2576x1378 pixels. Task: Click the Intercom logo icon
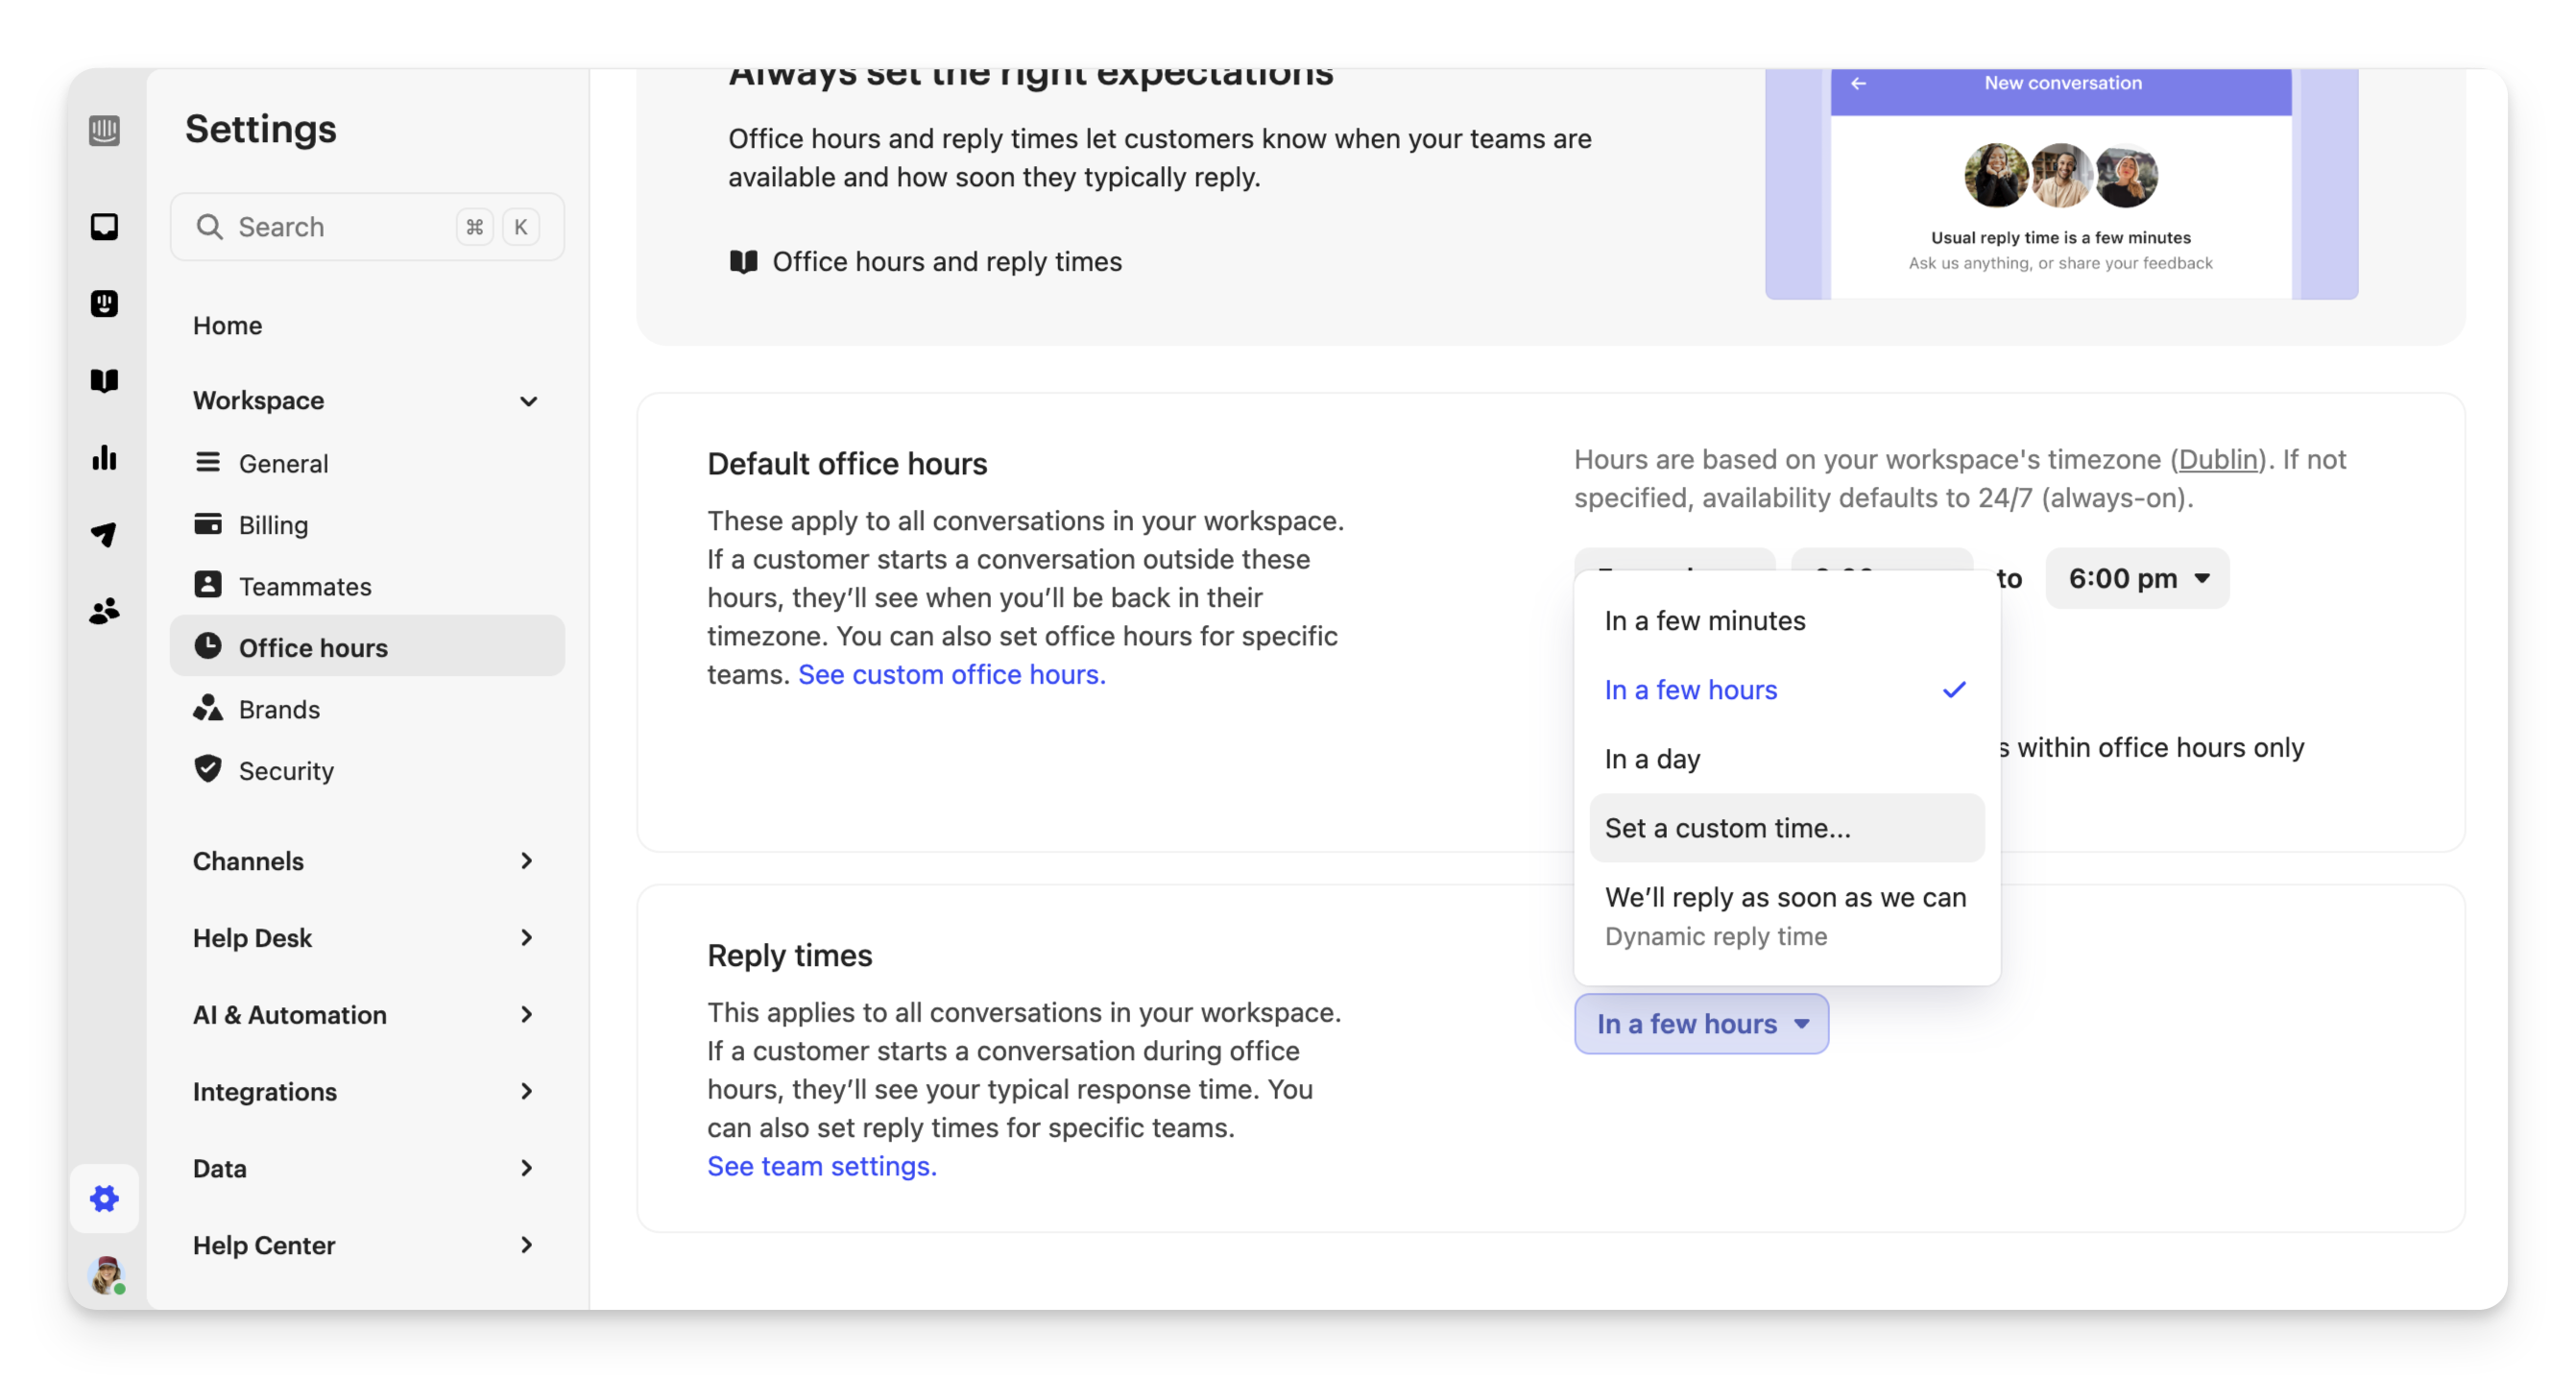pyautogui.click(x=104, y=130)
